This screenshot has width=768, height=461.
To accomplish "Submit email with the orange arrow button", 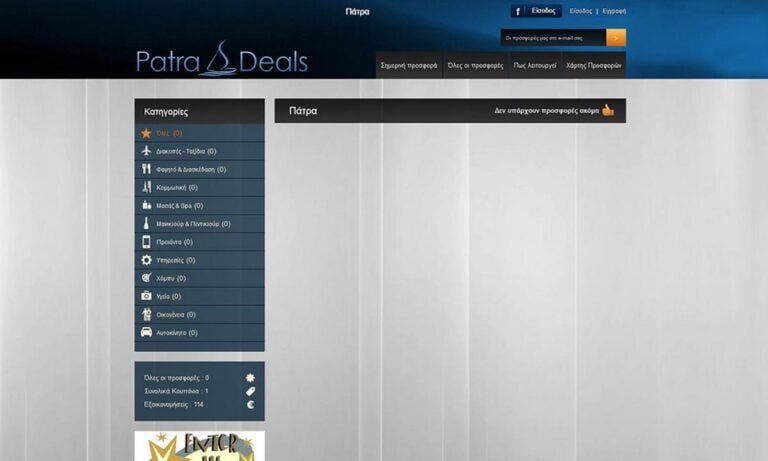I will (x=616, y=38).
